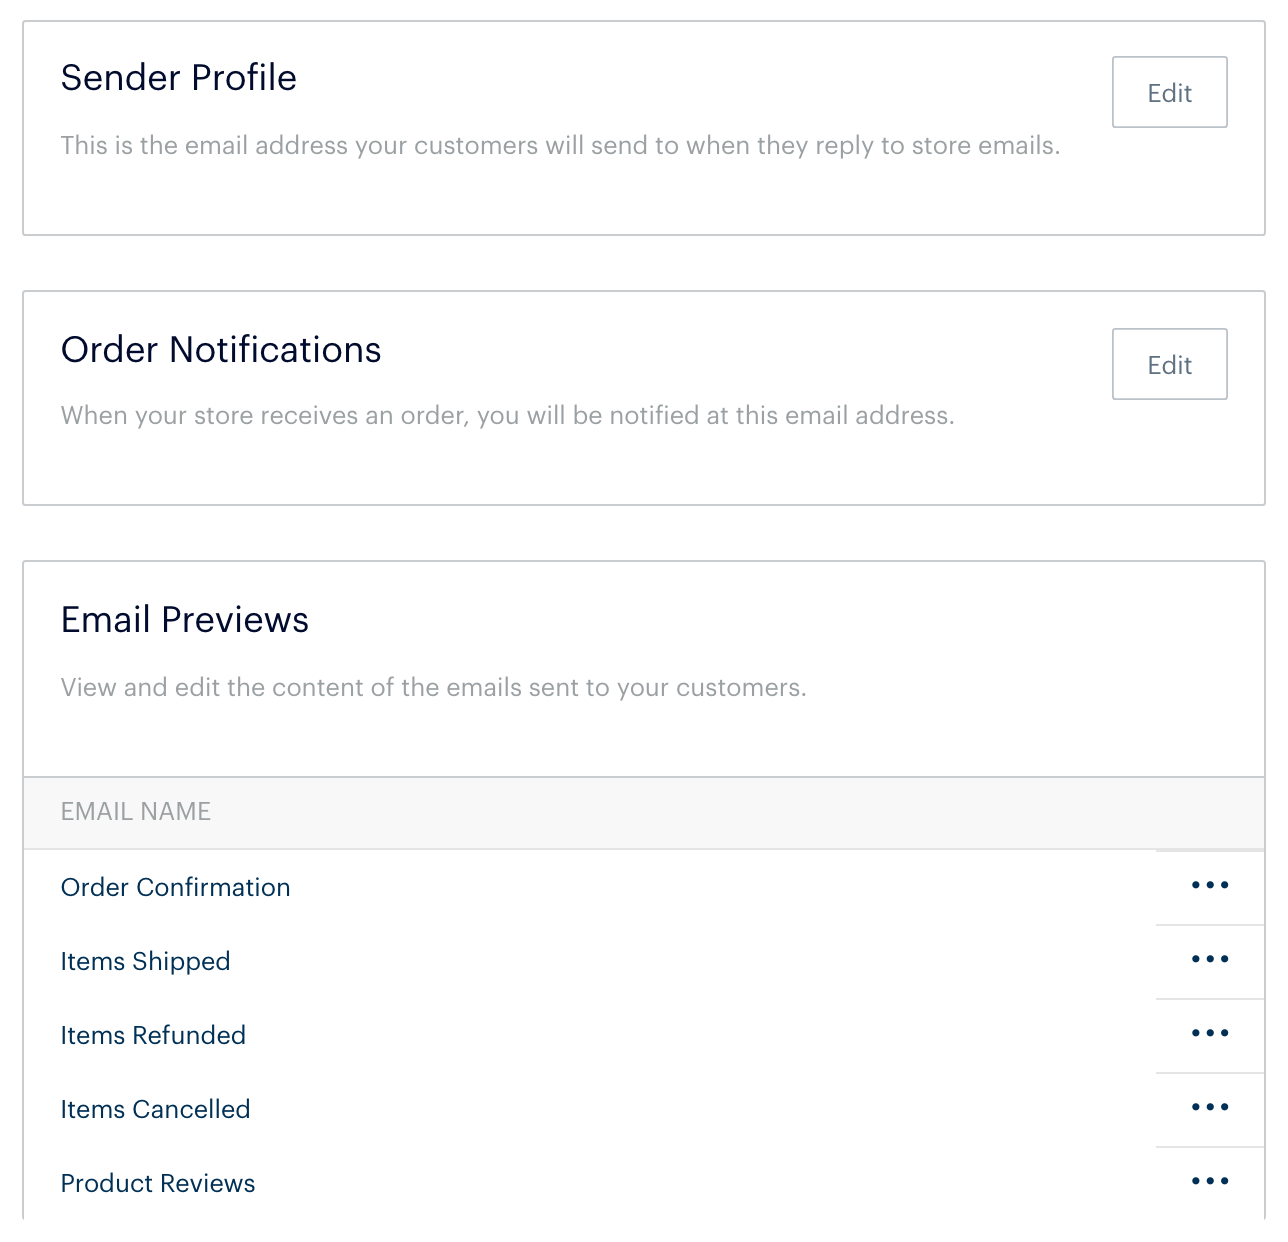The image size is (1288, 1242).
Task: Select the Order Notifications section heading
Action: (221, 350)
